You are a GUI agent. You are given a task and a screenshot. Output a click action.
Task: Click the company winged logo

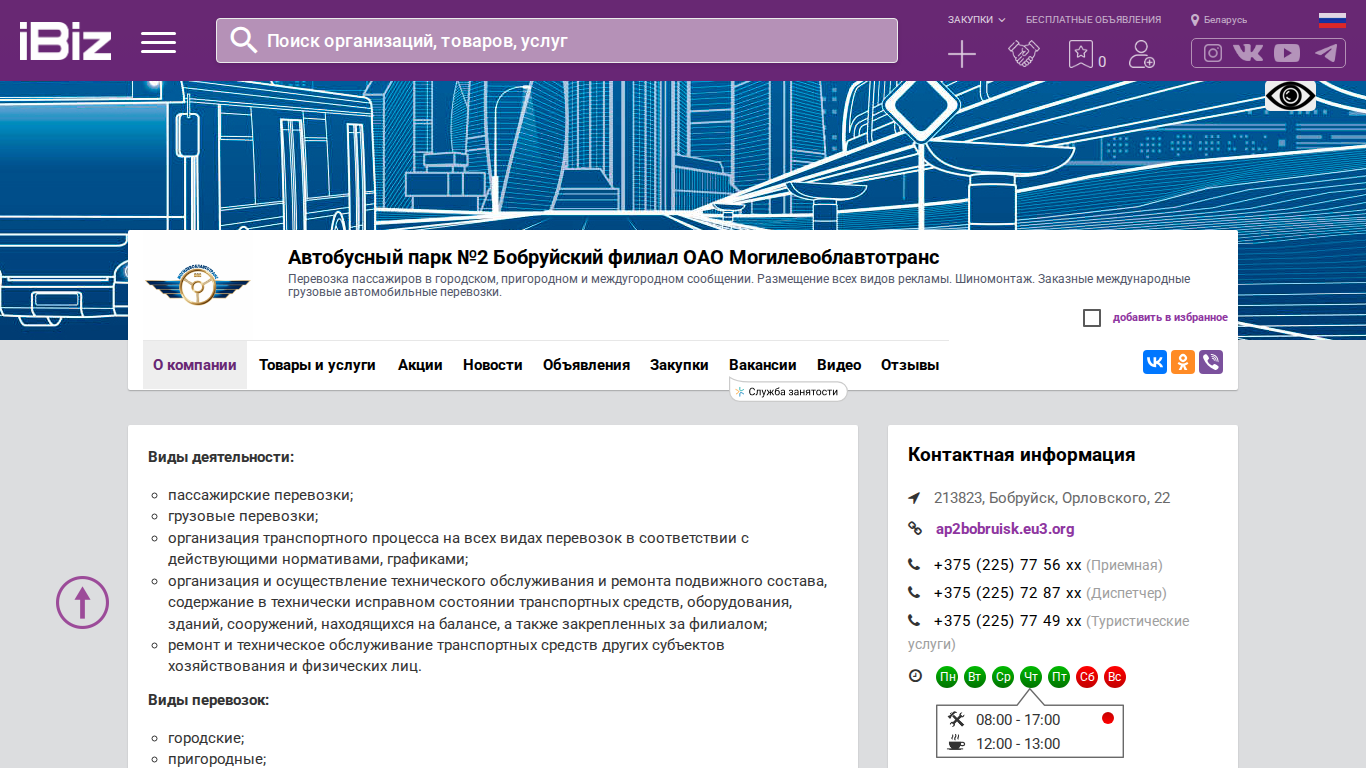198,286
